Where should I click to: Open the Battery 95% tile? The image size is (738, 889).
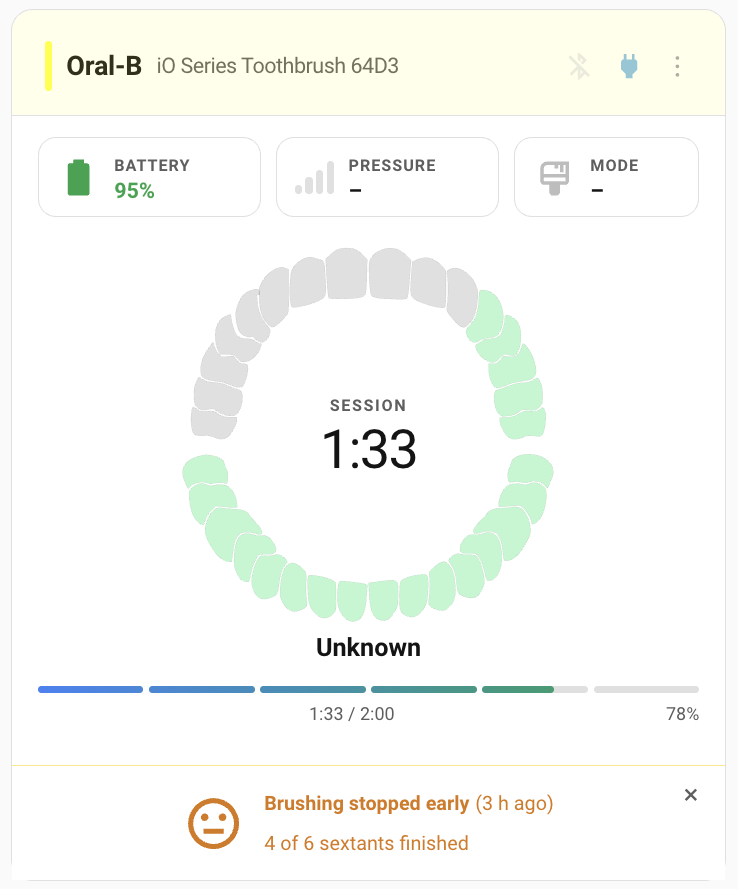point(150,177)
